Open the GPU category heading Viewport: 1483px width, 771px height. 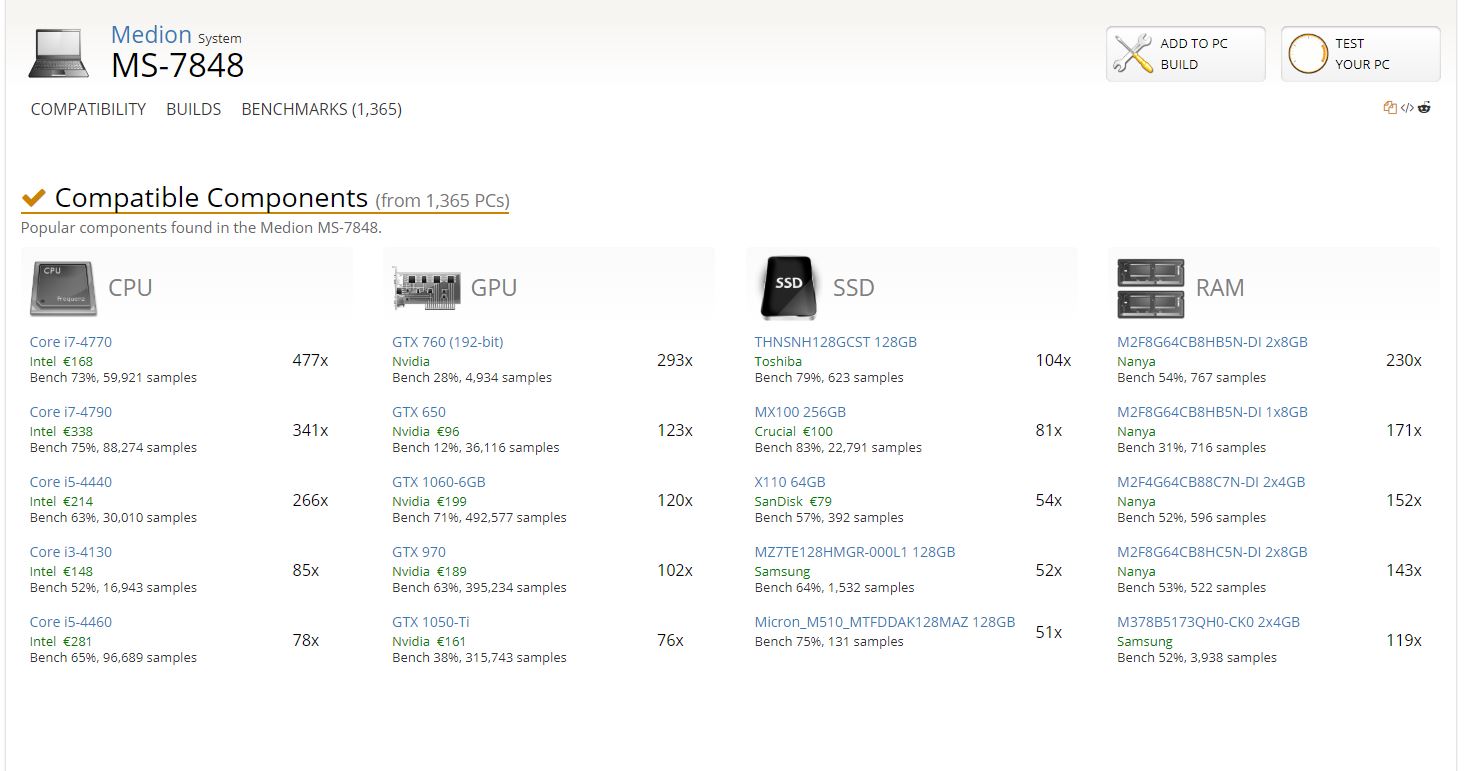coord(493,288)
